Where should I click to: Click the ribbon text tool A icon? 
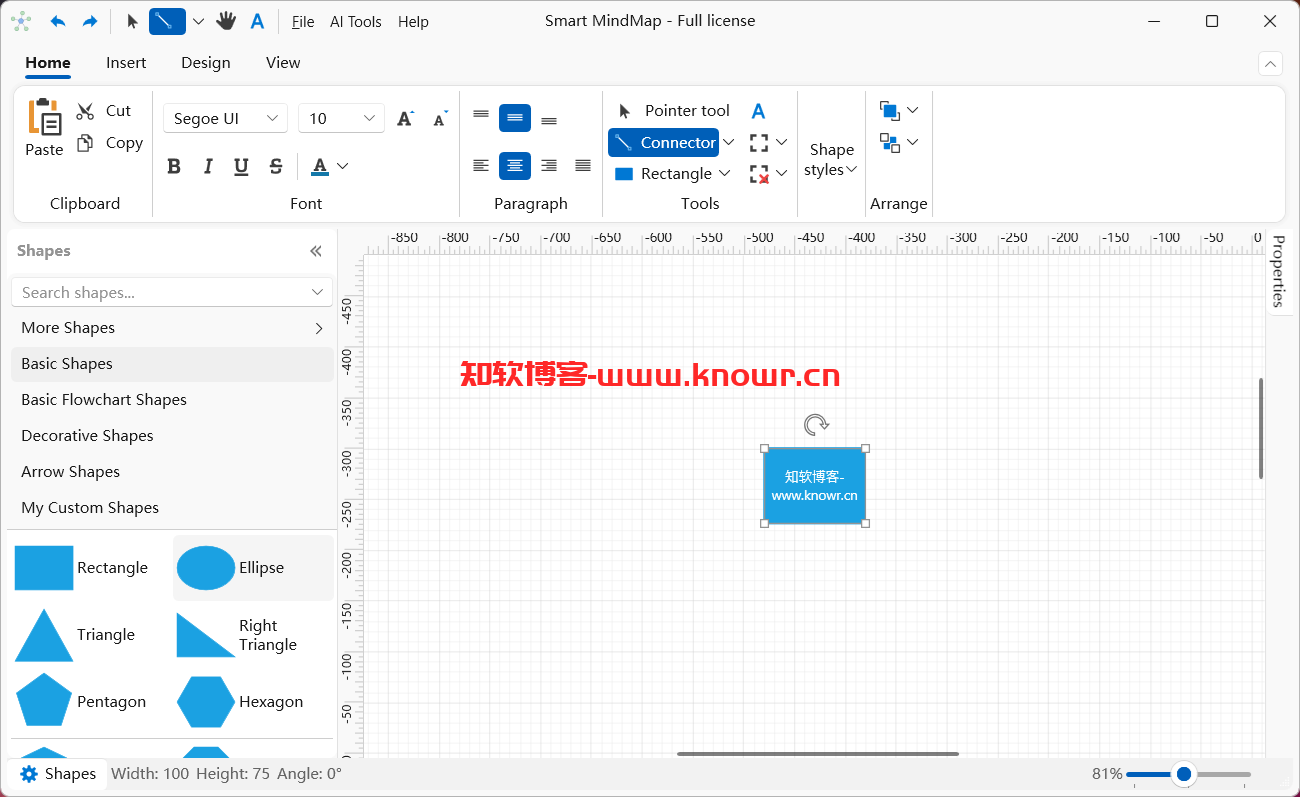click(758, 111)
